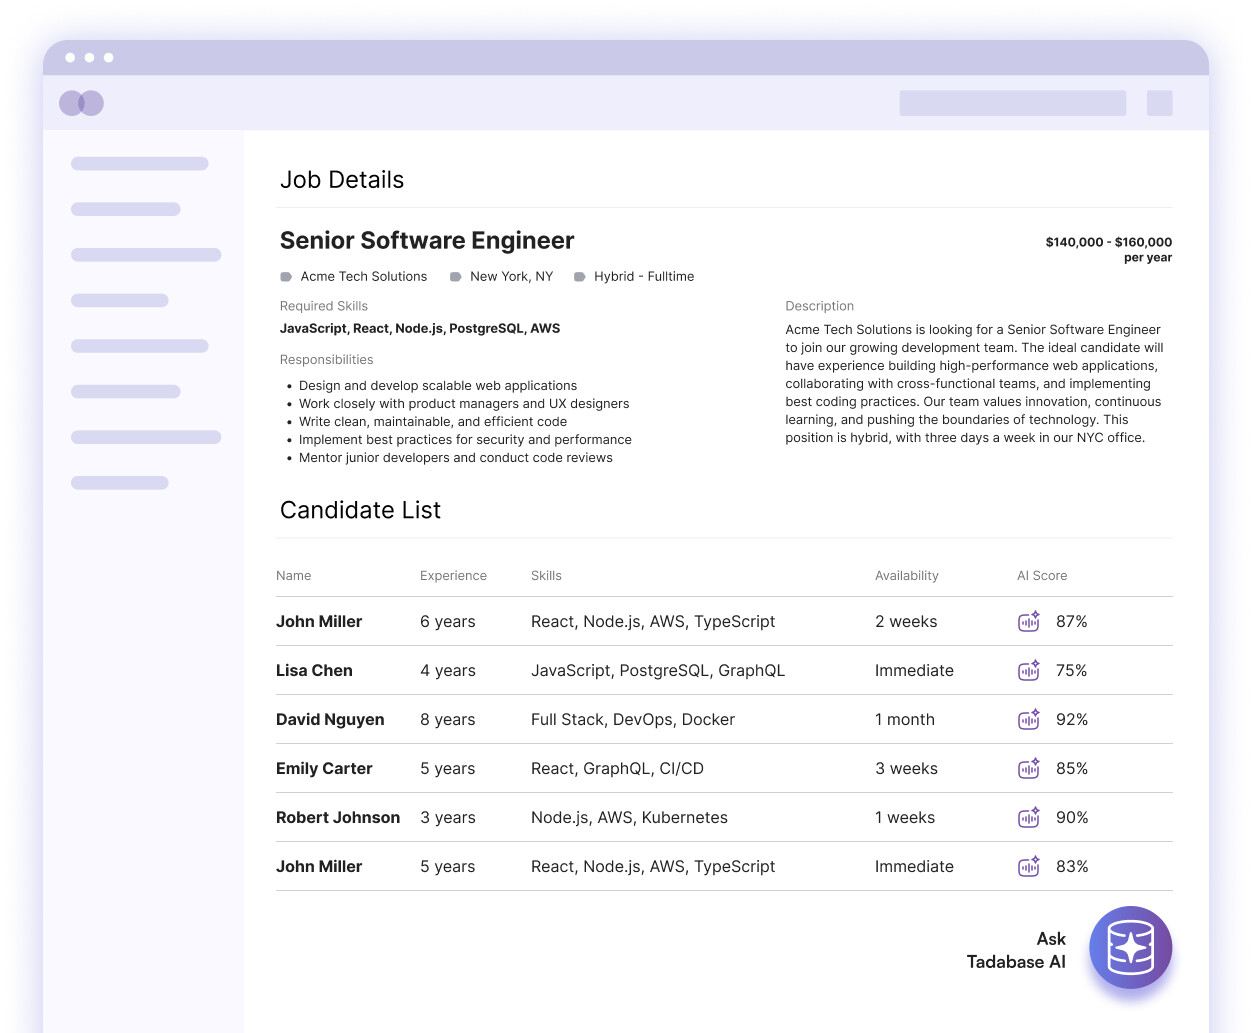This screenshot has height=1033, width=1252.
Task: Sort by the Experience column header
Action: click(453, 575)
